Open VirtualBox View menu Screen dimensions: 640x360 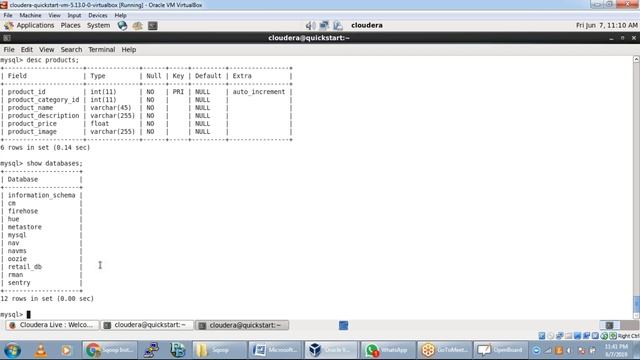(54, 15)
